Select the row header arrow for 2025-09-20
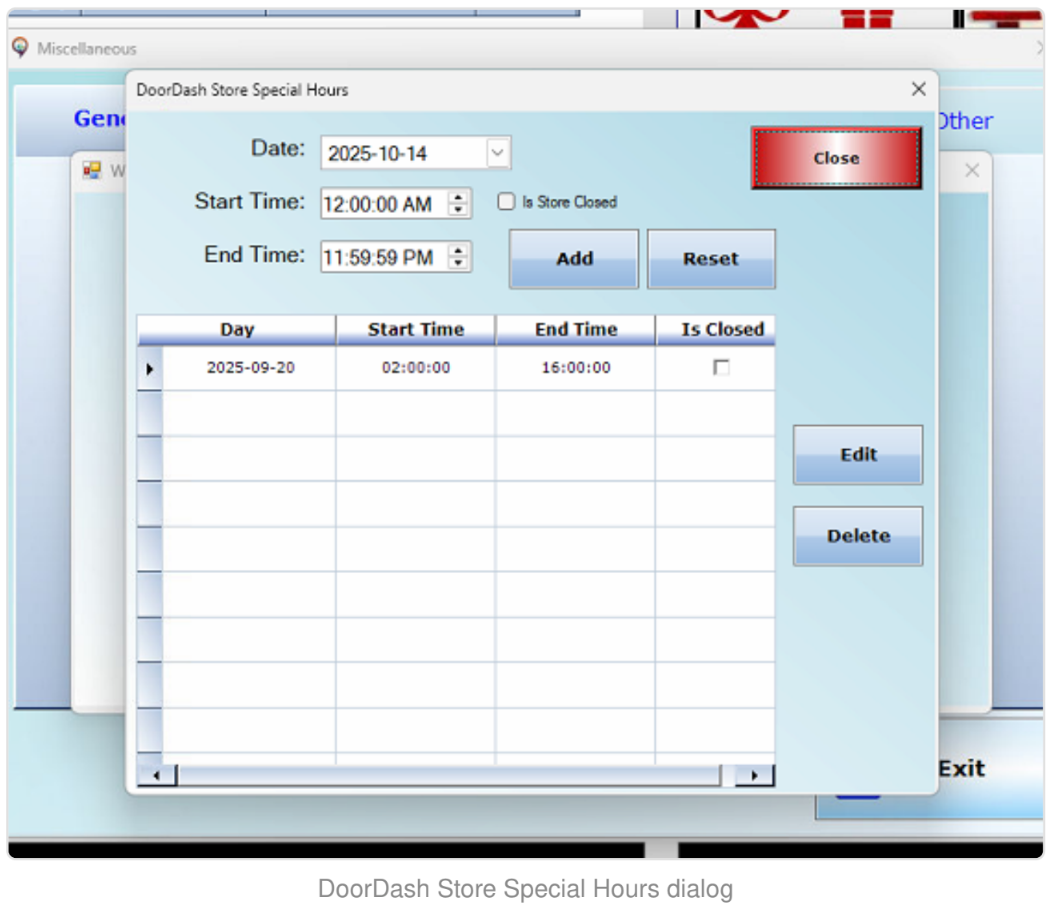This screenshot has width=1051, height=910. pyautogui.click(x=149, y=369)
